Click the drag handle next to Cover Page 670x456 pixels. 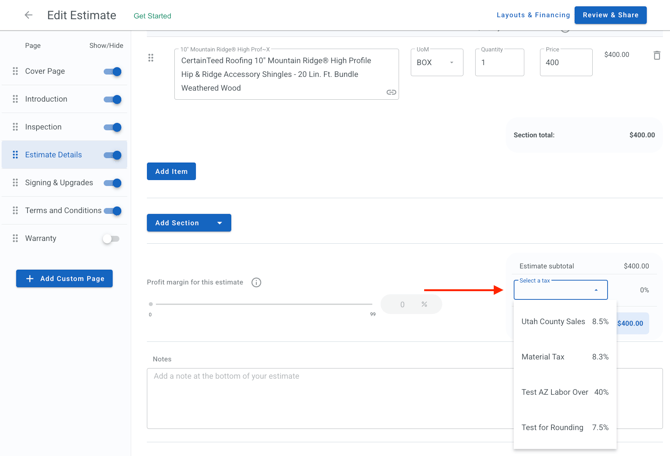coord(15,71)
